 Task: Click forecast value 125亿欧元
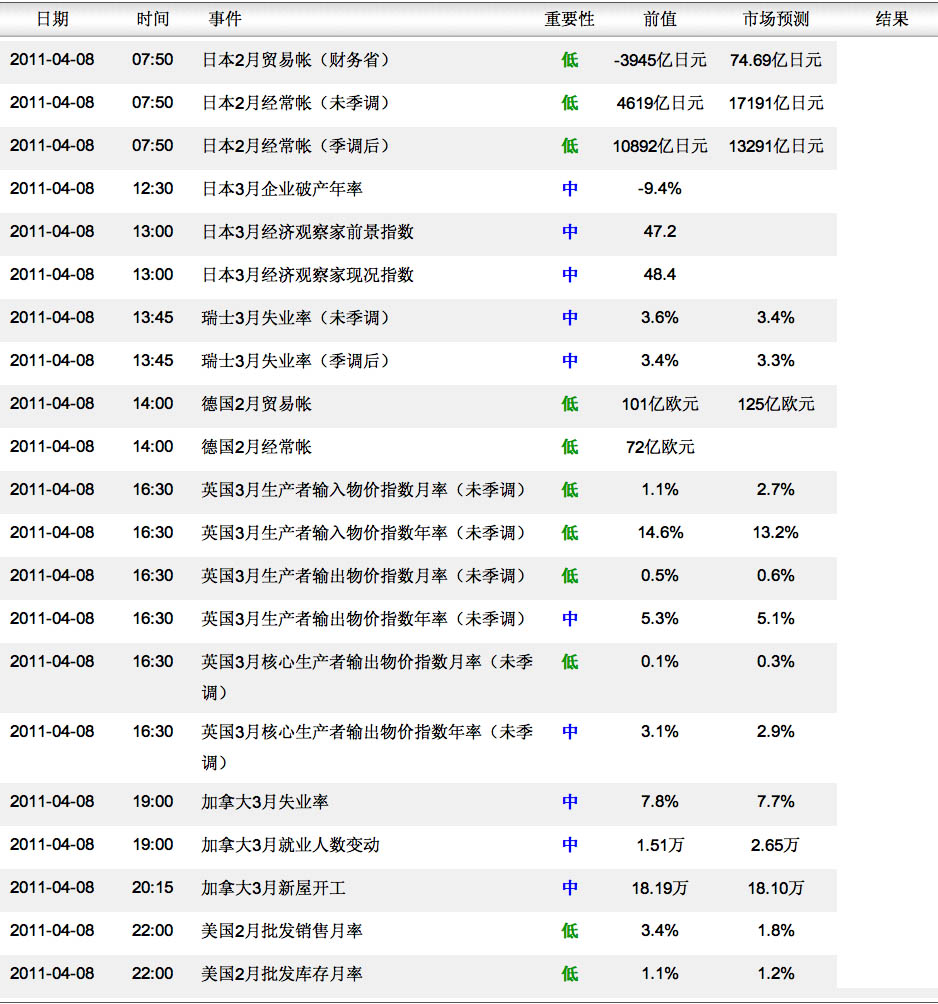tap(775, 404)
